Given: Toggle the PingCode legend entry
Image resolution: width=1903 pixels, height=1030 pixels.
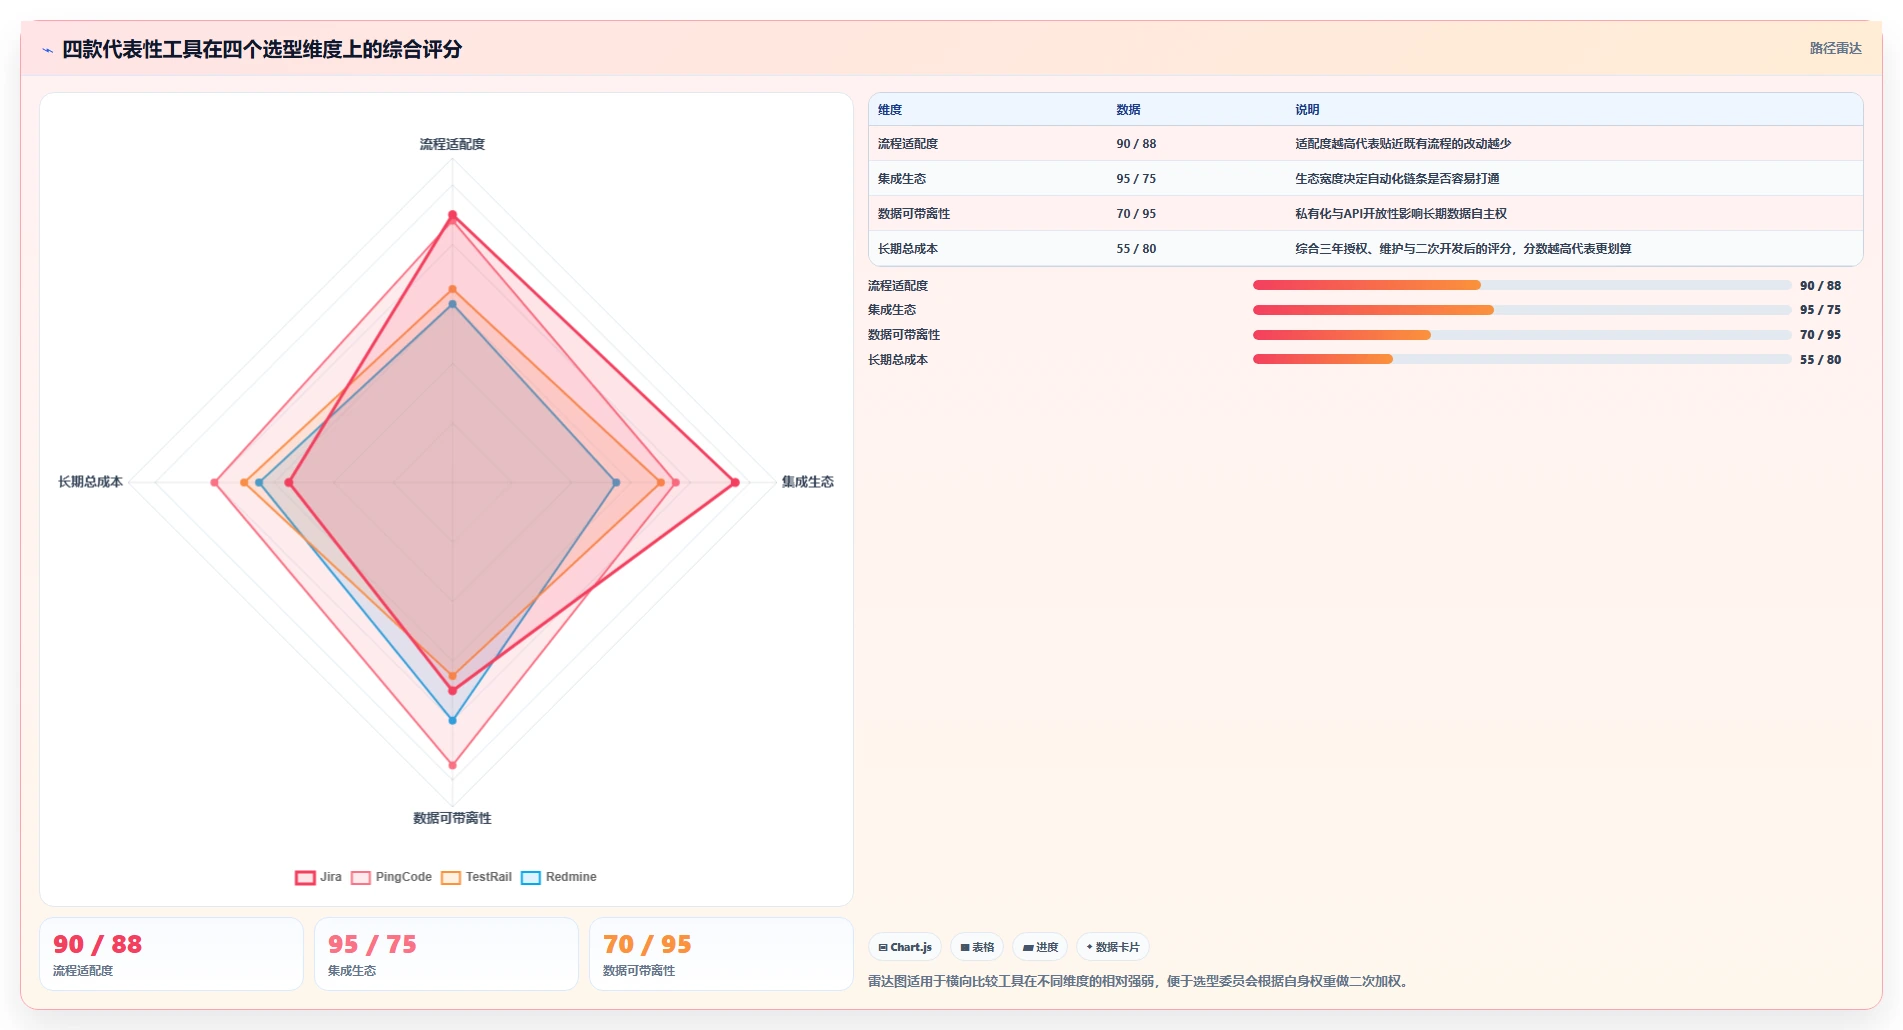Looking at the screenshot, I should tap(391, 877).
